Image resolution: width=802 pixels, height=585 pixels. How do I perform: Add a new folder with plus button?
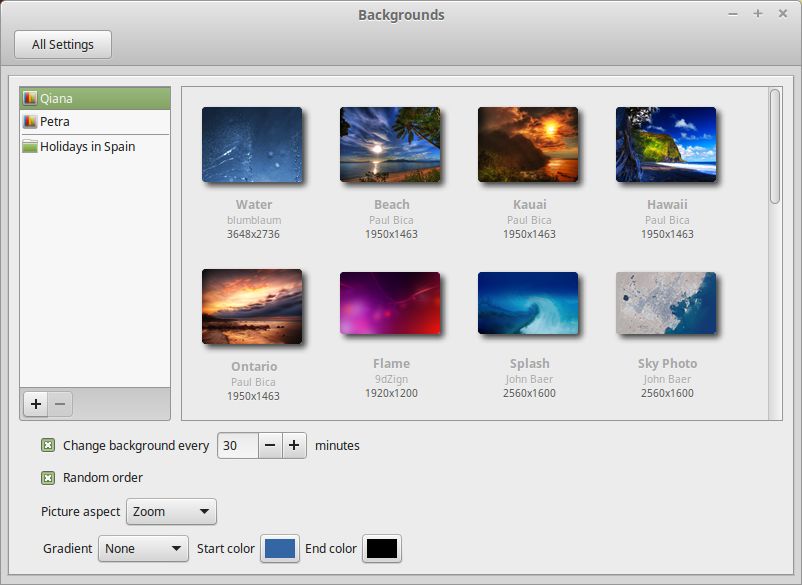point(36,404)
